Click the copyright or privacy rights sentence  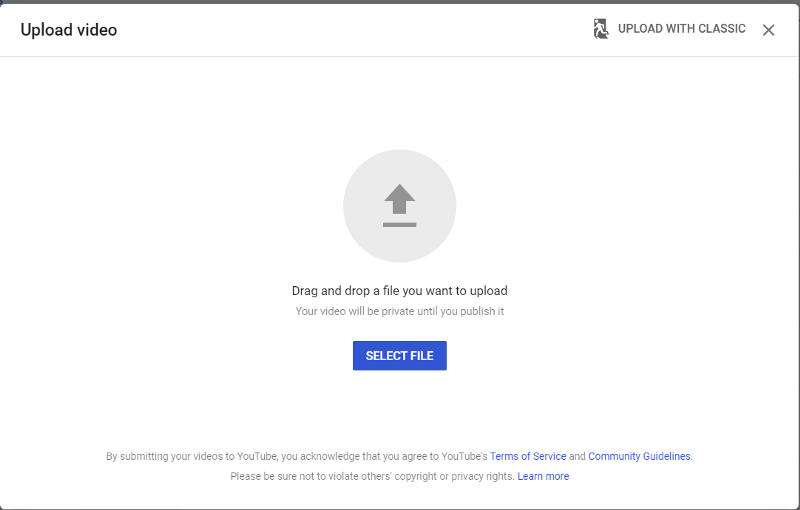coord(372,476)
